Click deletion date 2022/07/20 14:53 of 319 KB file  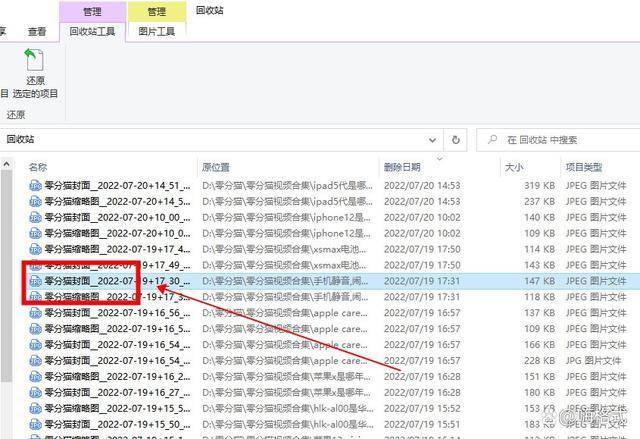[x=422, y=186]
